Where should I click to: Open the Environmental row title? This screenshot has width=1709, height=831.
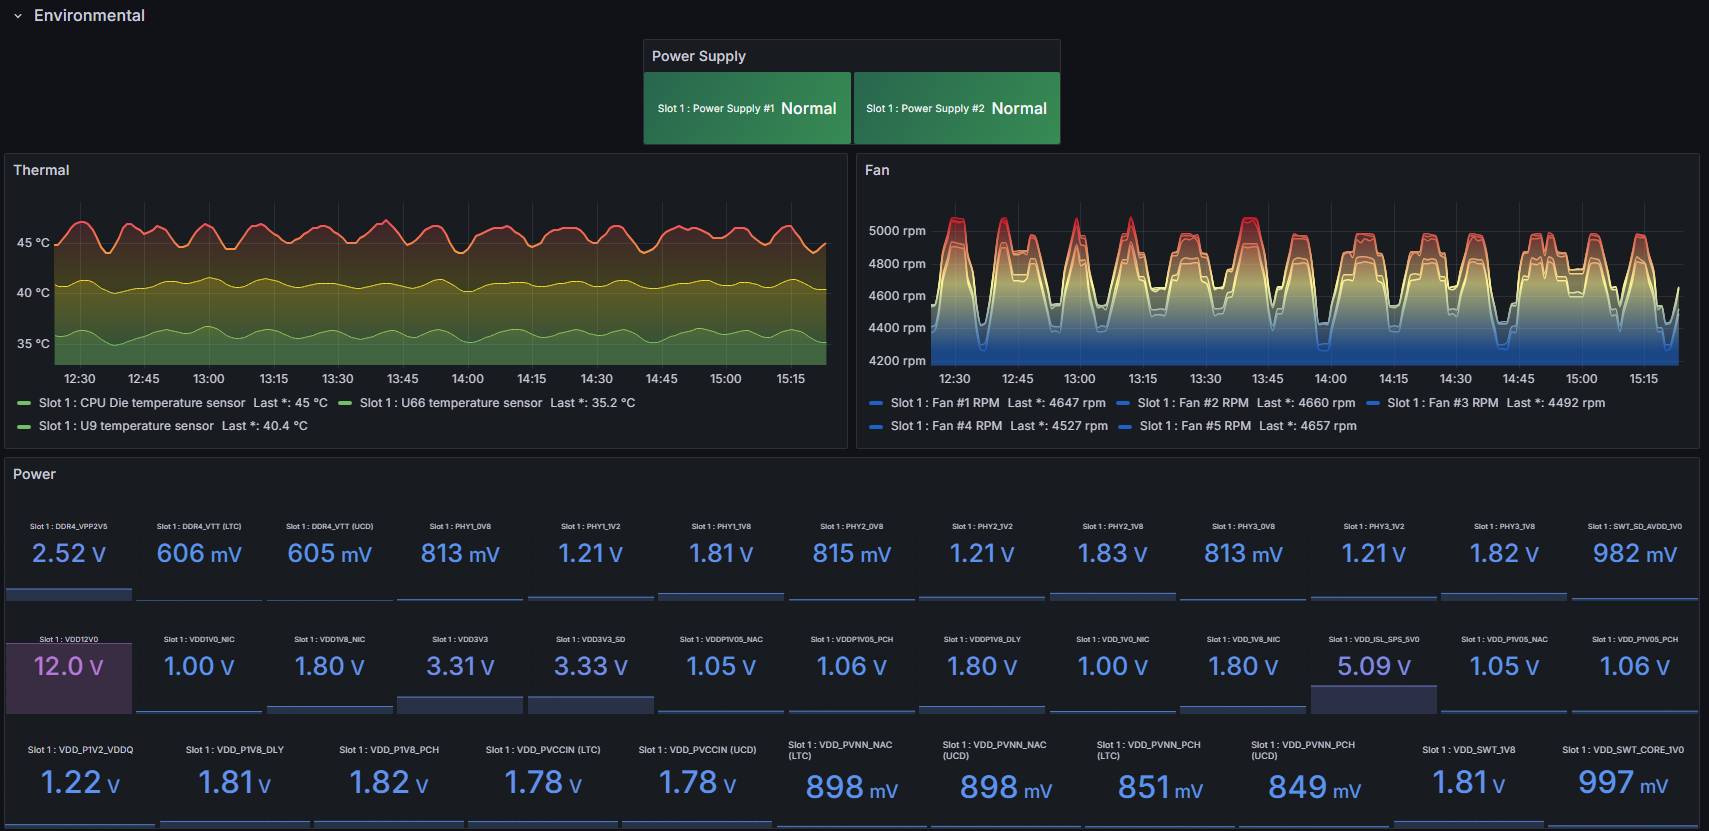pyautogui.click(x=89, y=16)
